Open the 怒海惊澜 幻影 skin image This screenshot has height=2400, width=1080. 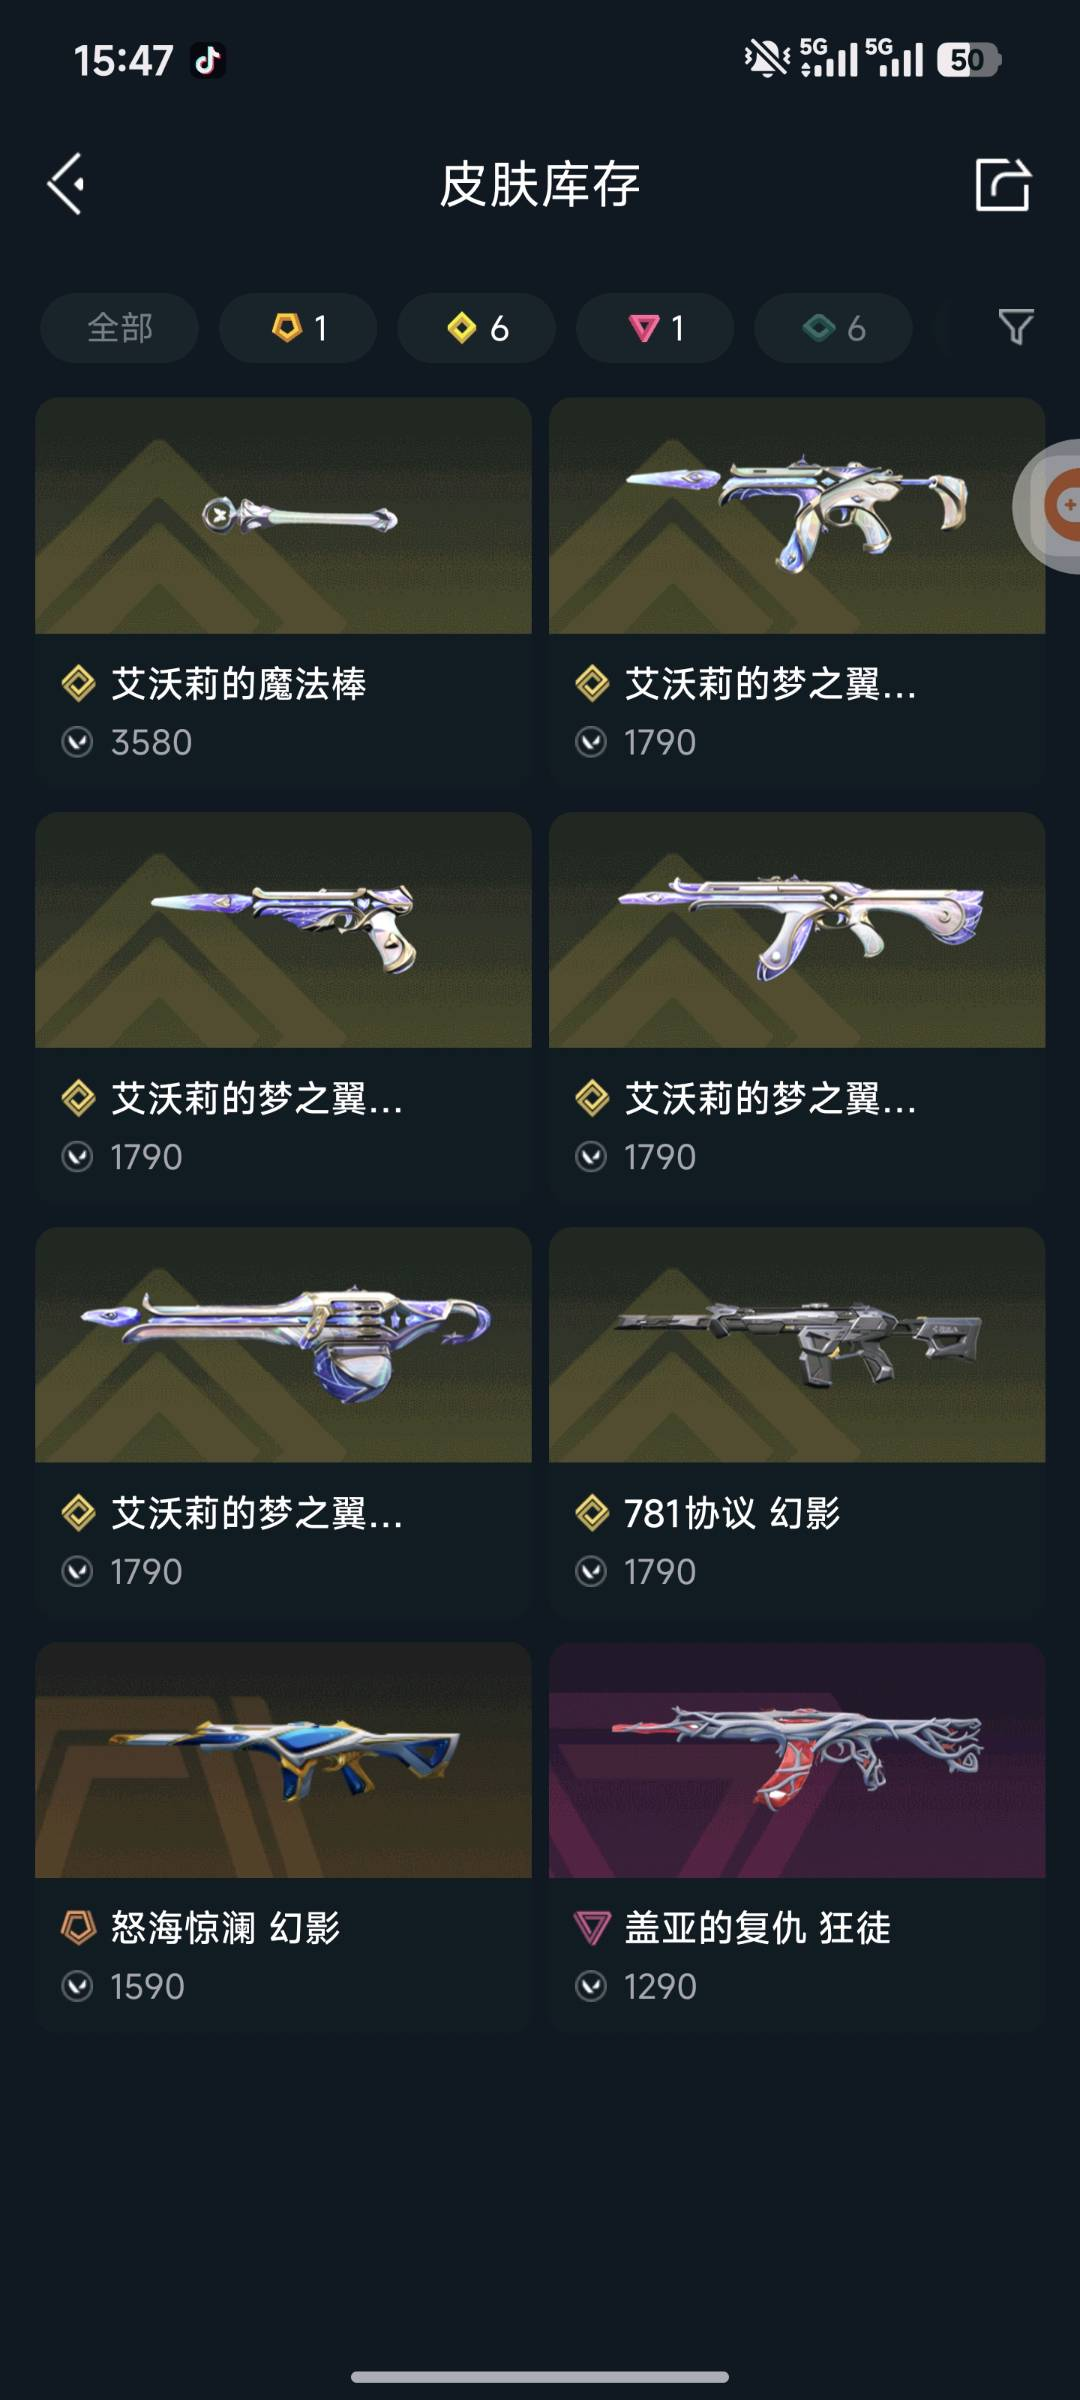click(283, 1760)
